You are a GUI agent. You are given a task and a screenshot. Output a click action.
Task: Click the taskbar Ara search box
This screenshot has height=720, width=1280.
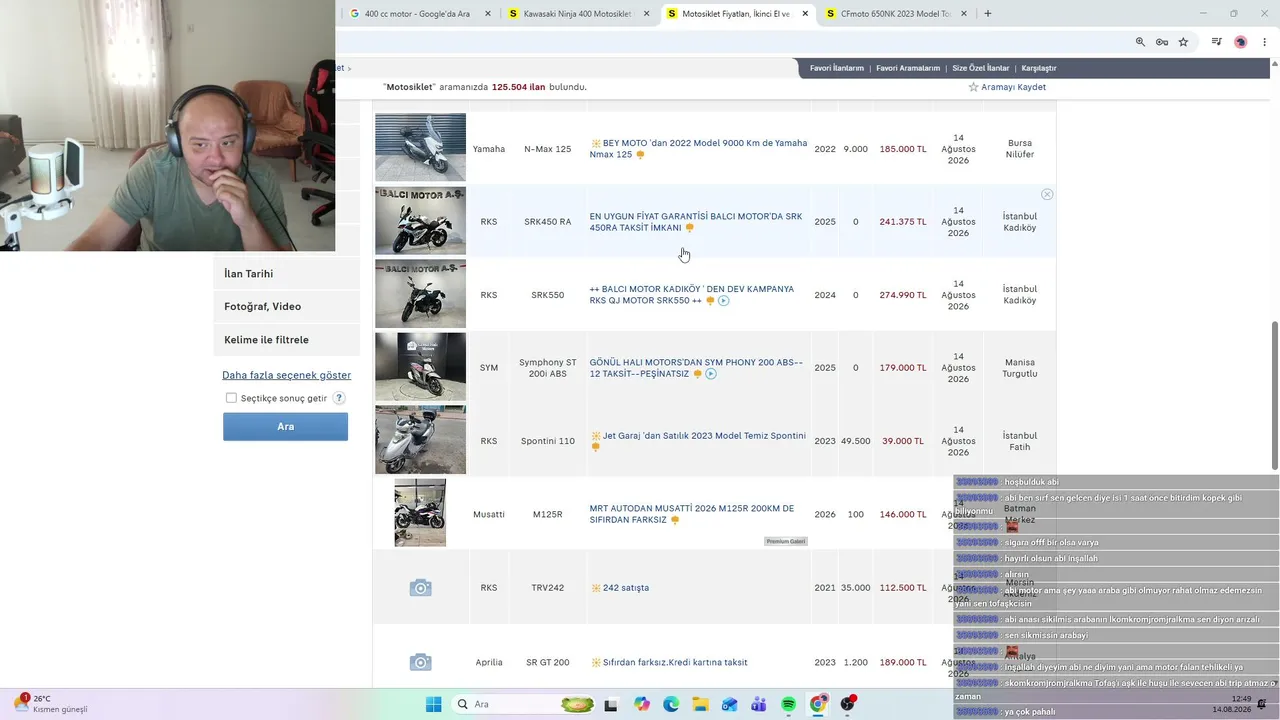click(x=525, y=704)
